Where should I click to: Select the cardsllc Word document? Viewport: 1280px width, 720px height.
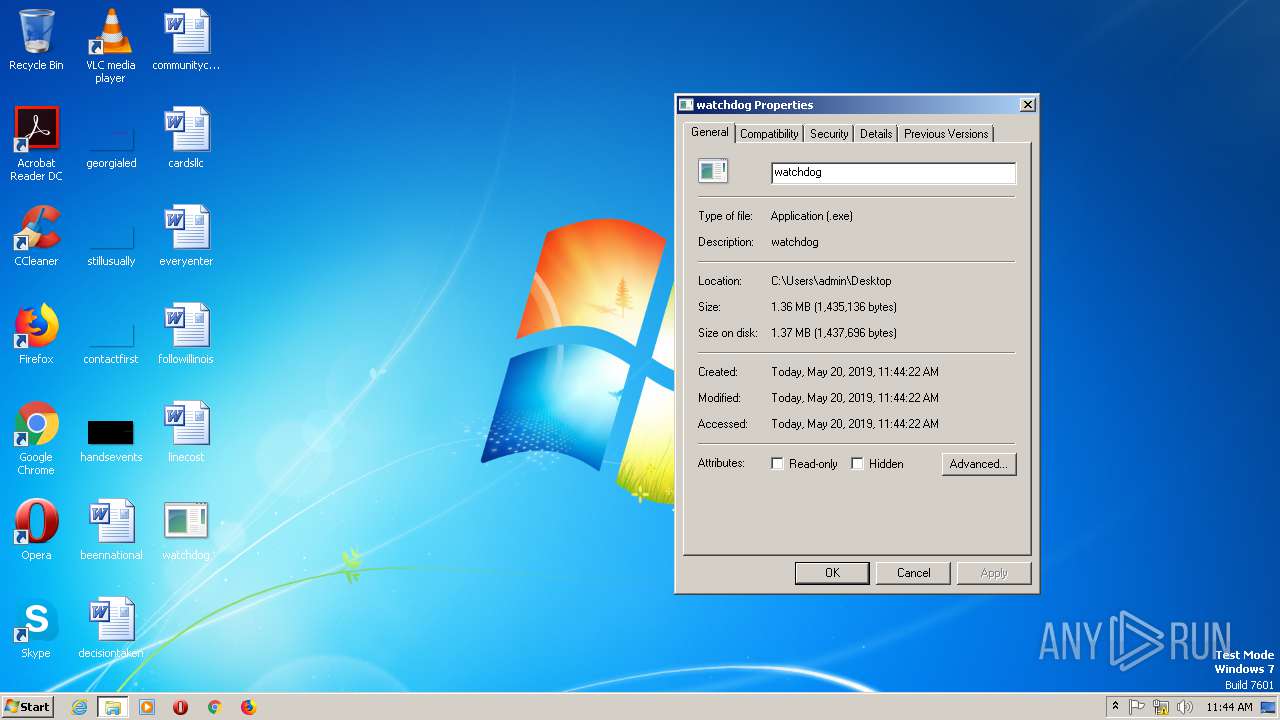point(186,139)
